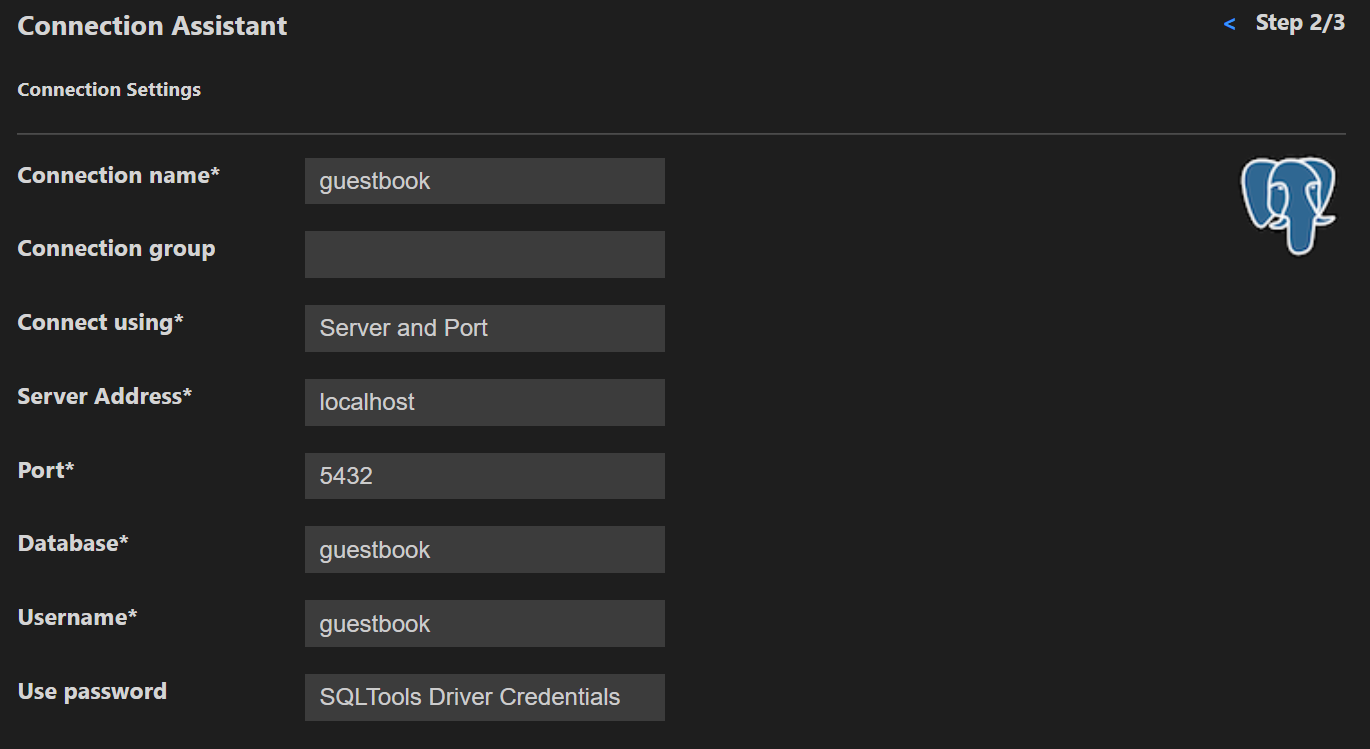Open the Connect using dropdown

(x=484, y=328)
